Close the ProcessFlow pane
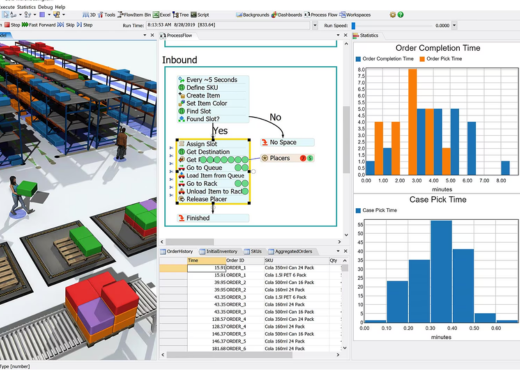Screen dimensions: 520x370 pos(345,35)
